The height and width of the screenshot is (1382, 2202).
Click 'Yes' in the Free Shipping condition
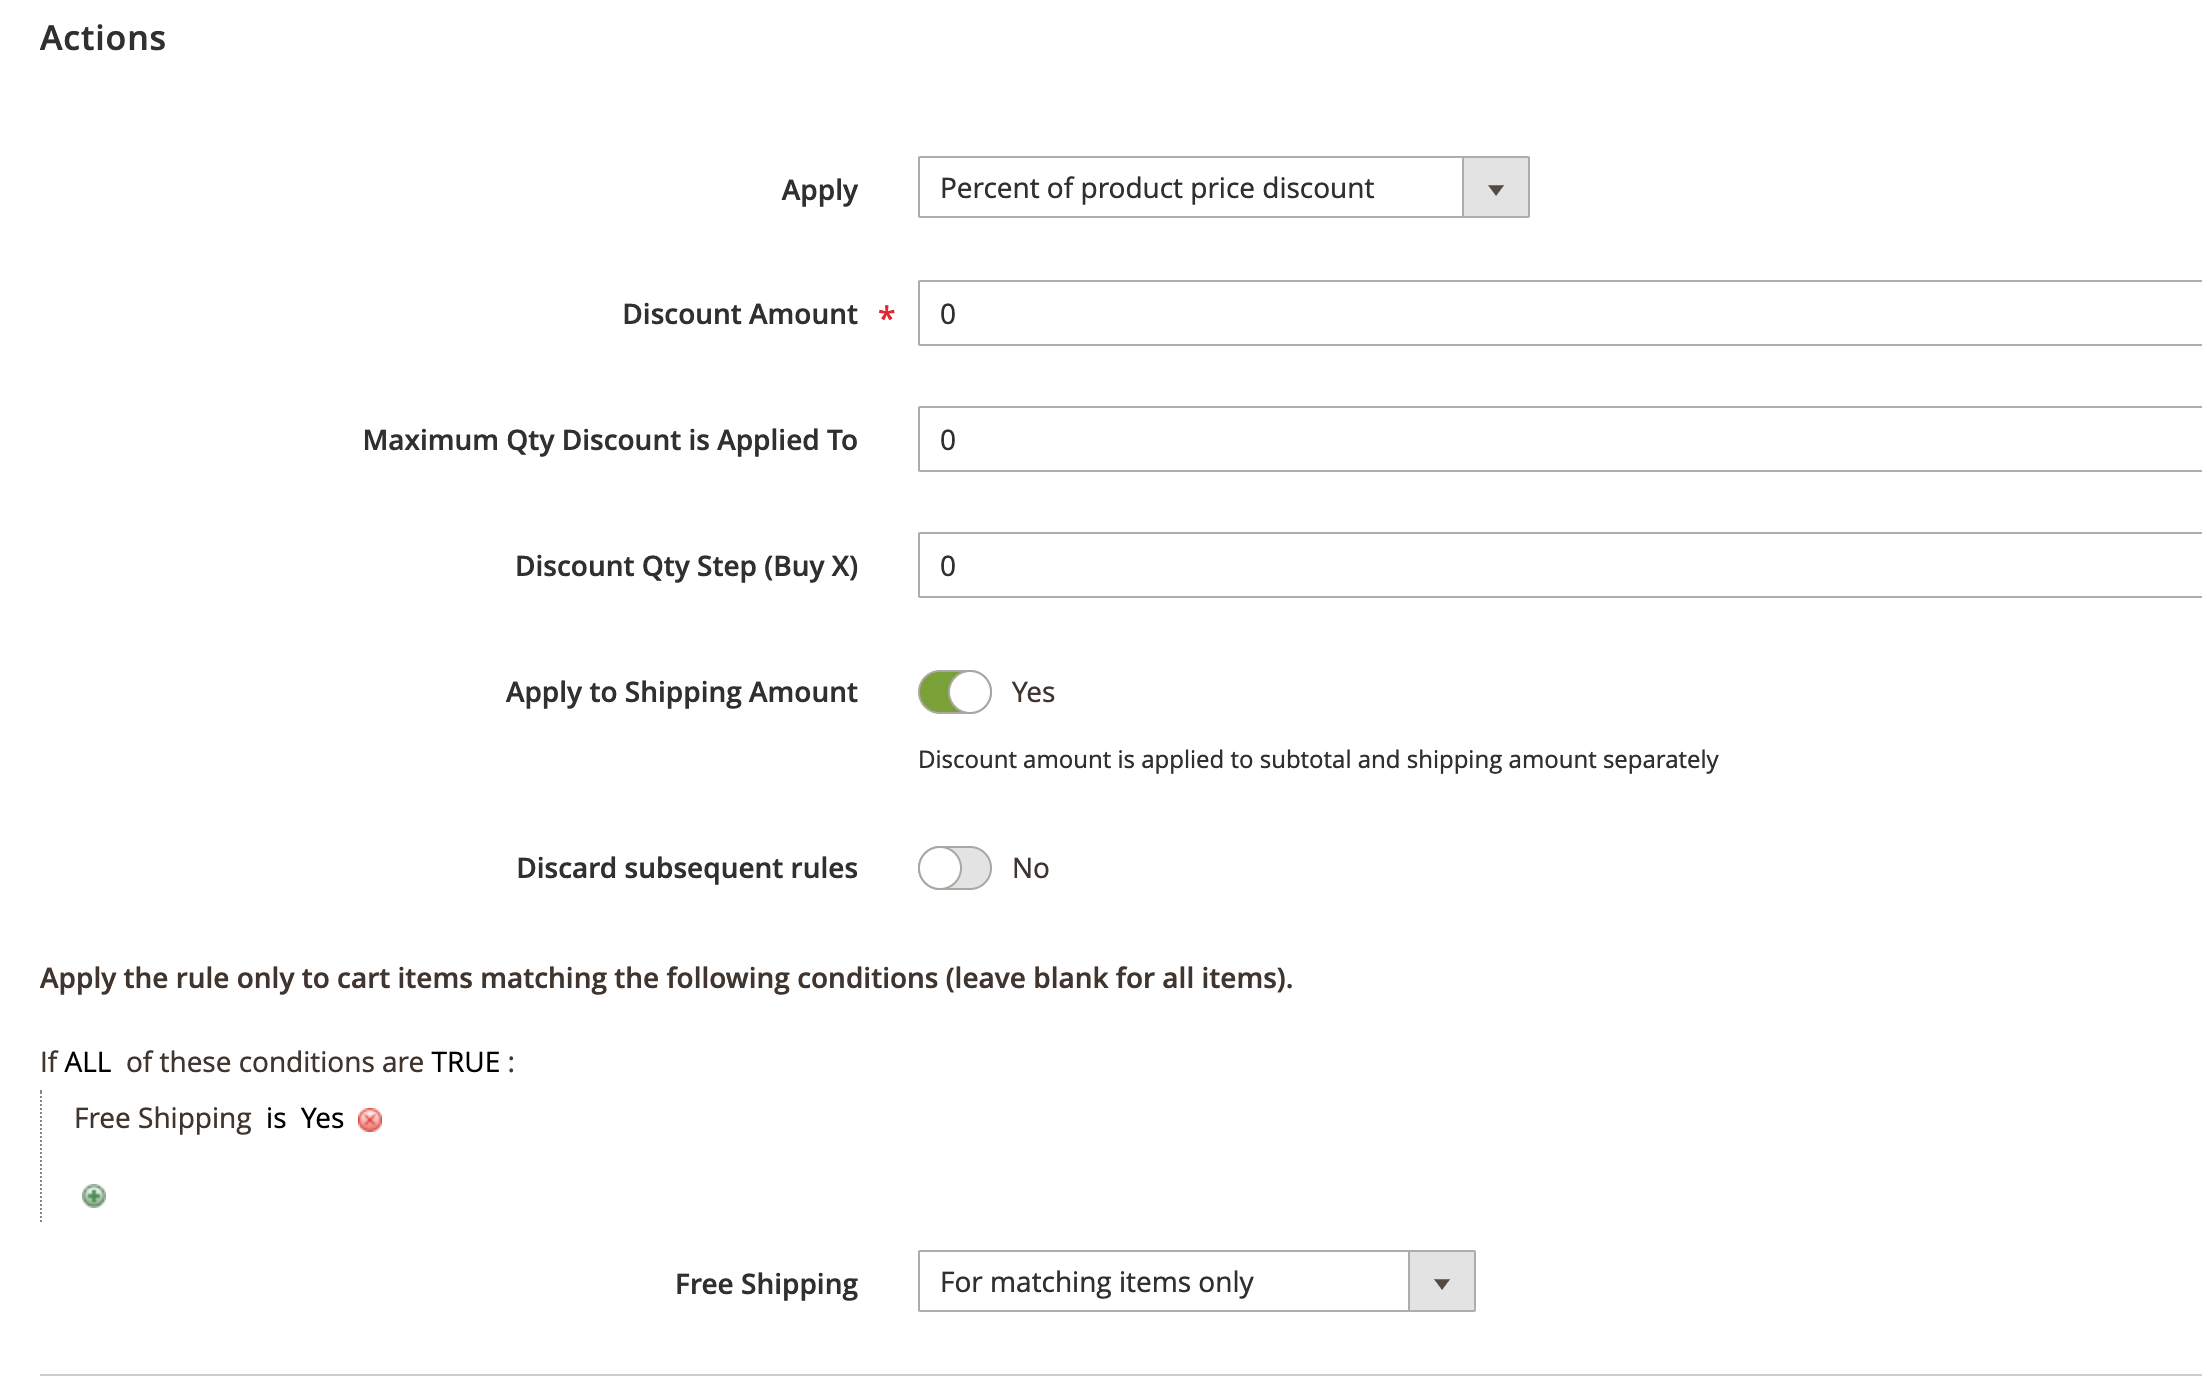322,1118
